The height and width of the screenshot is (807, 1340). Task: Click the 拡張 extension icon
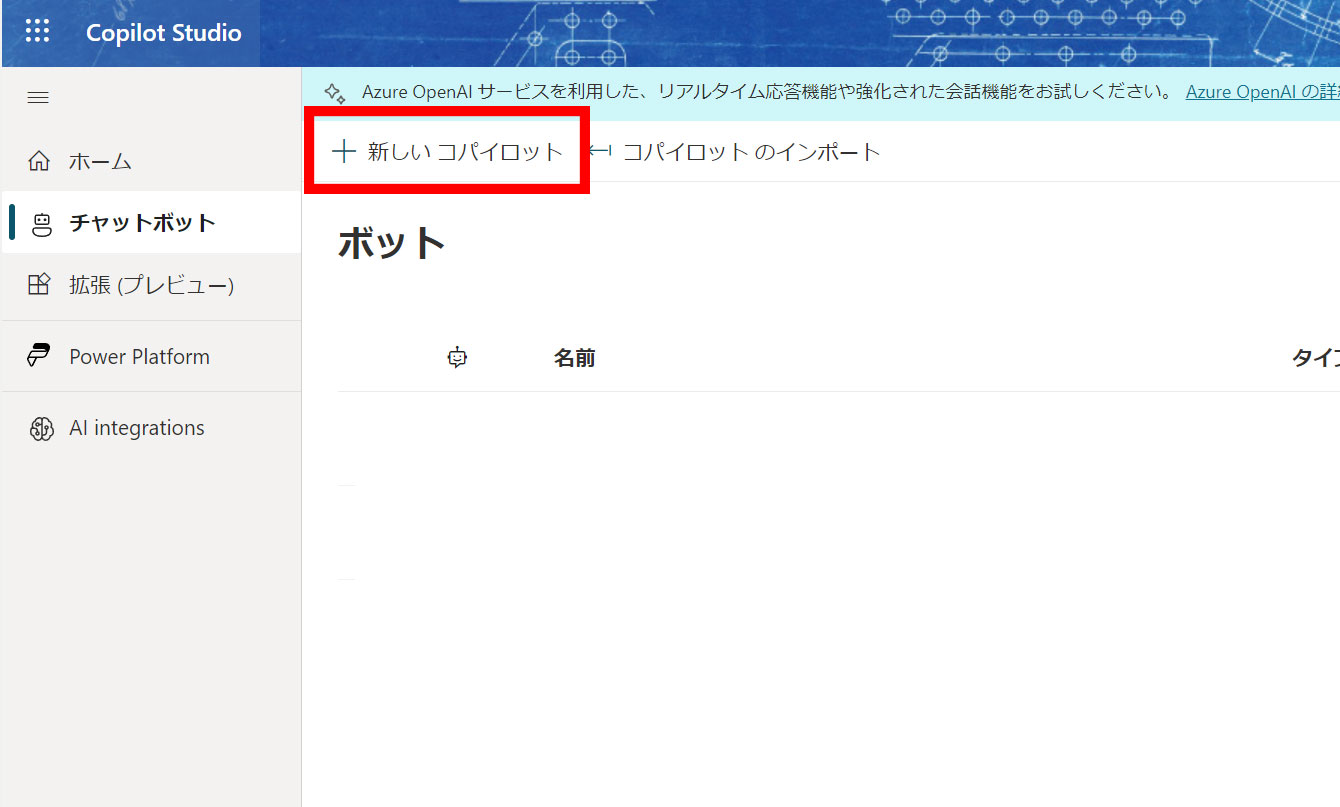click(39, 285)
